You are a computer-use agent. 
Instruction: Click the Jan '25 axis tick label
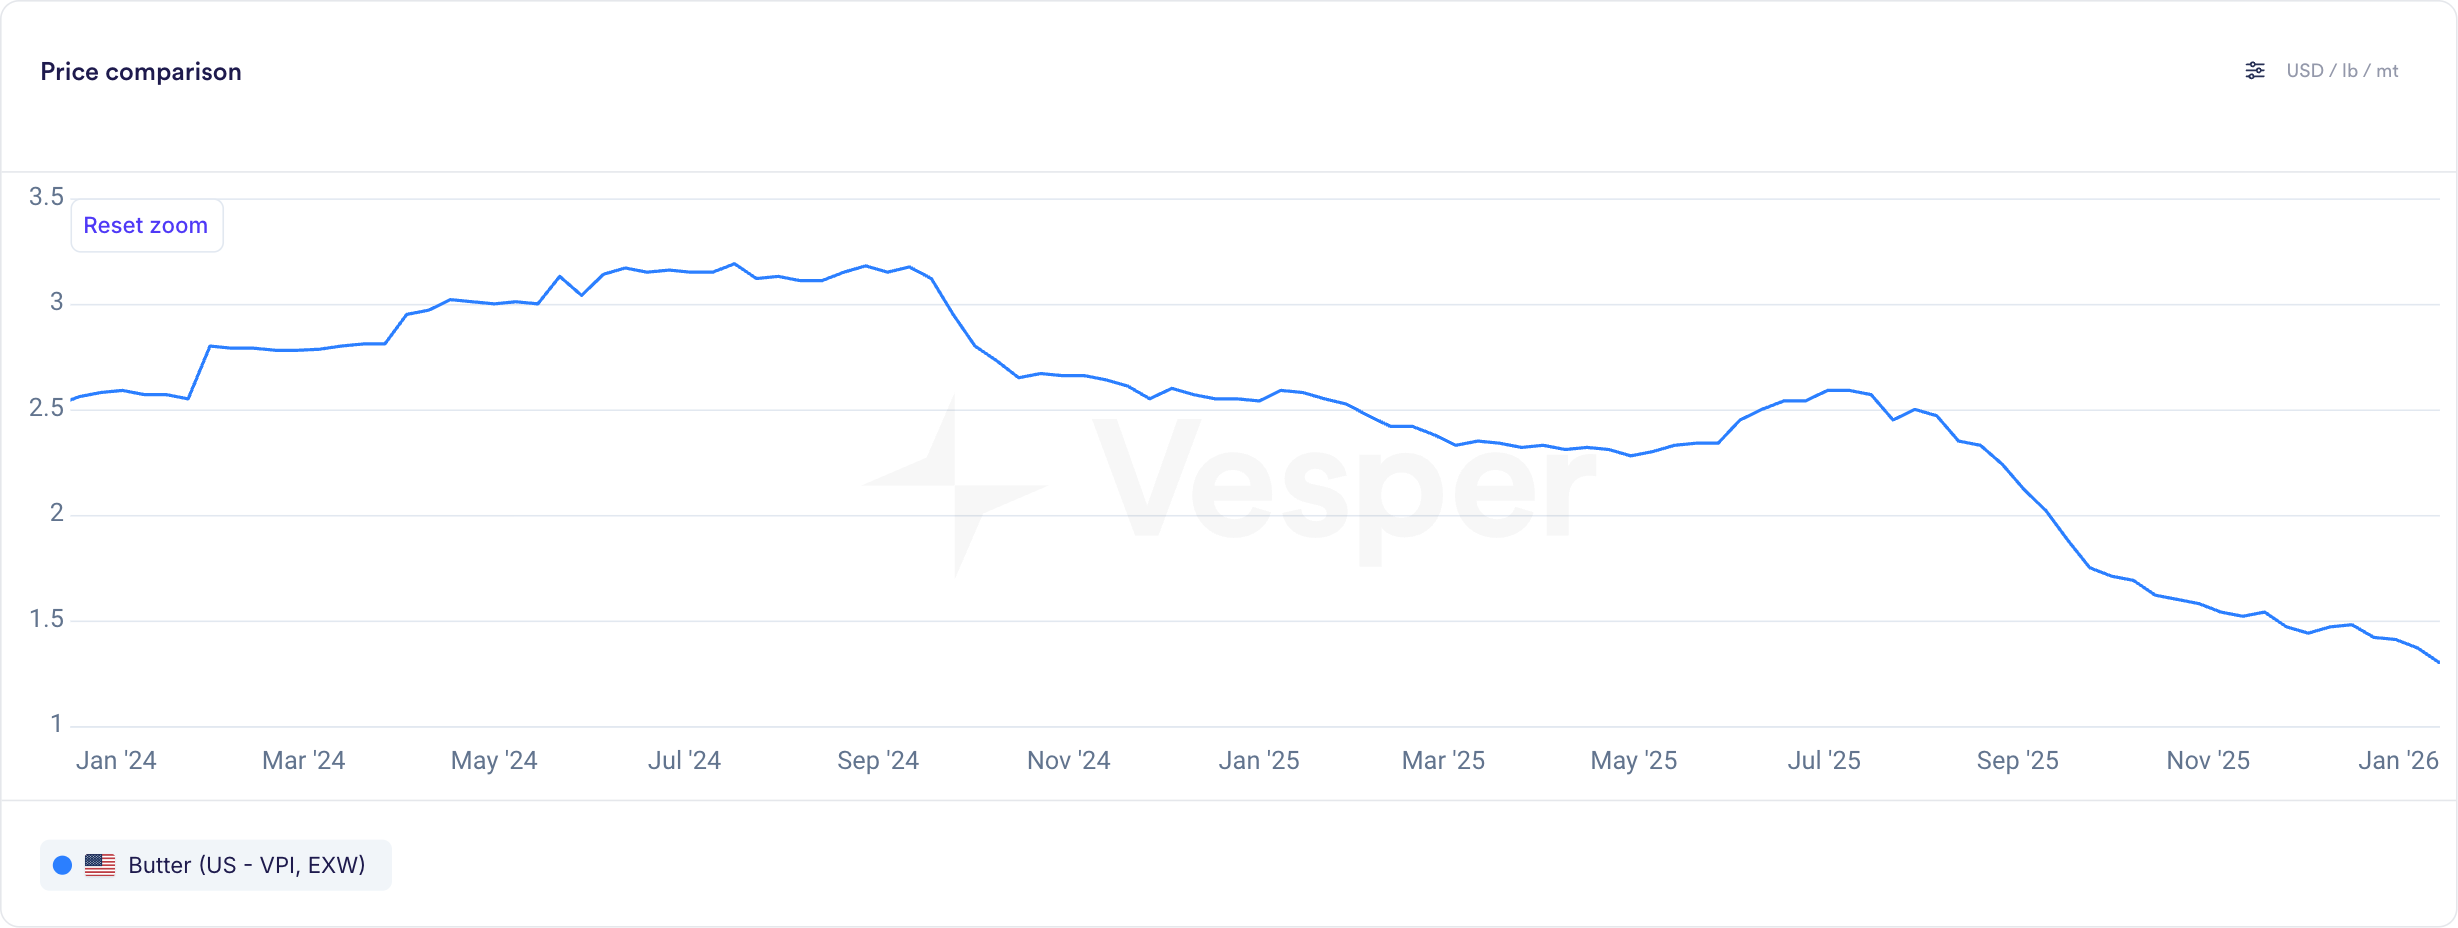pos(1258,761)
